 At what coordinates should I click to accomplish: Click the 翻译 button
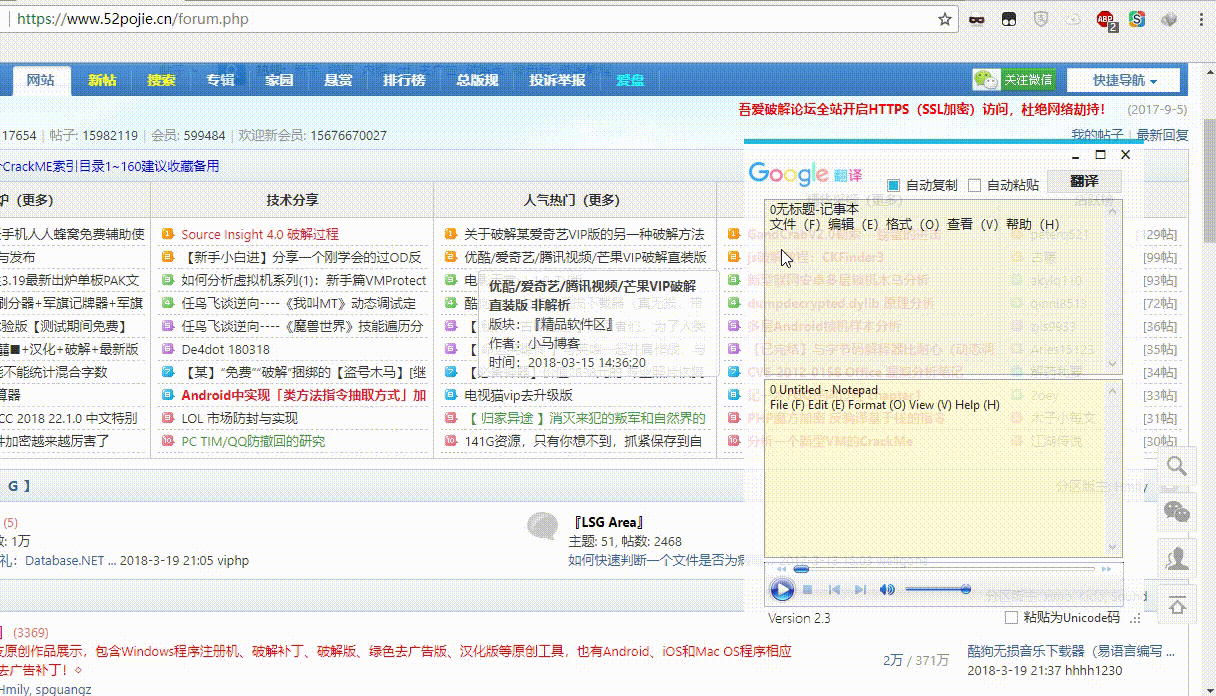pyautogui.click(x=1084, y=181)
